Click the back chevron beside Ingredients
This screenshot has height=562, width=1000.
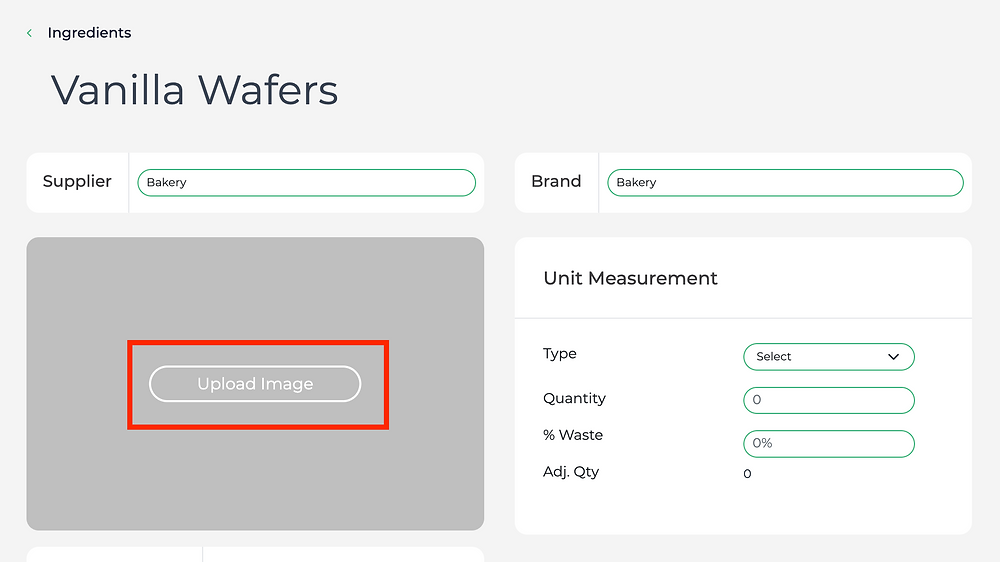(29, 33)
